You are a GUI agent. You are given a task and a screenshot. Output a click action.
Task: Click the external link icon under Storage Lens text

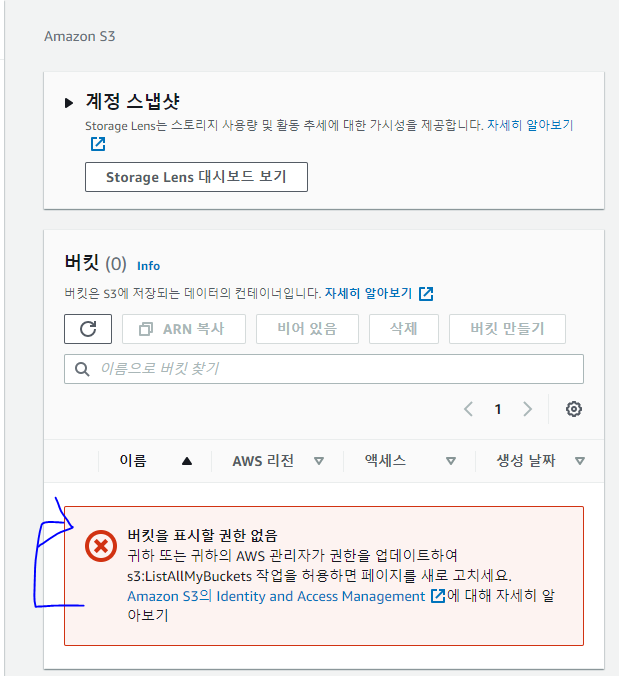[x=98, y=144]
